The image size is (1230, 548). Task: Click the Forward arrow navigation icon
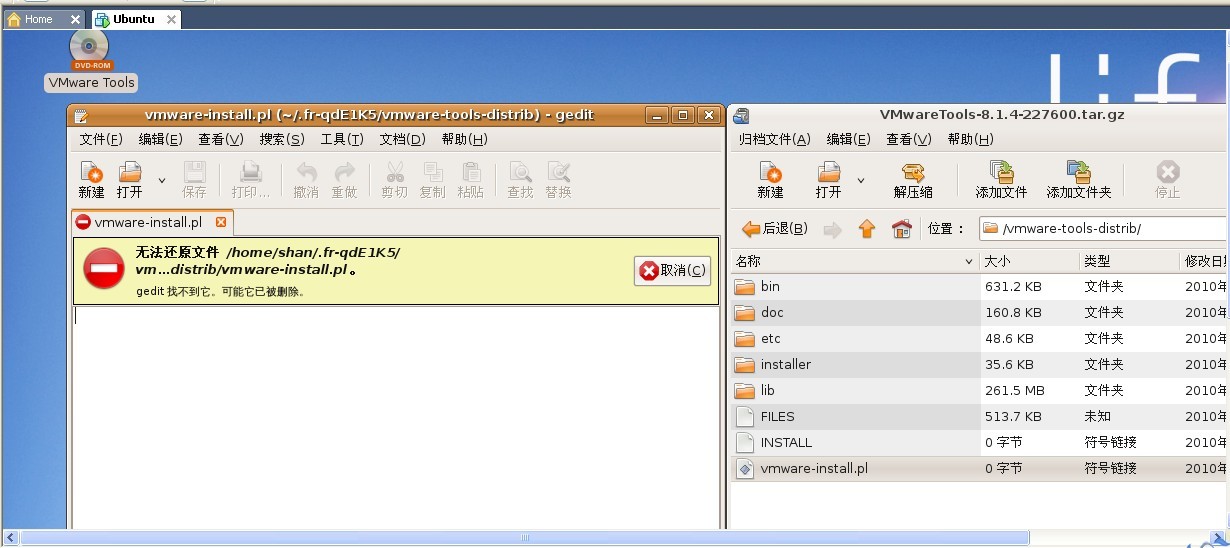pos(832,230)
